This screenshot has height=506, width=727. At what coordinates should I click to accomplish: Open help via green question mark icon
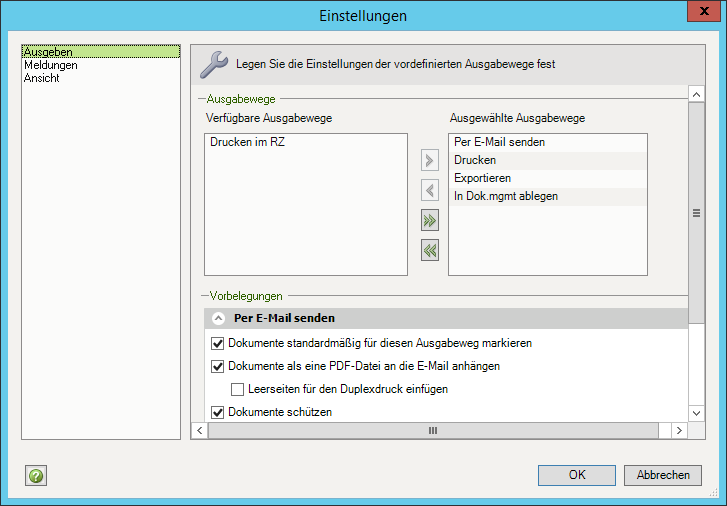[36, 476]
